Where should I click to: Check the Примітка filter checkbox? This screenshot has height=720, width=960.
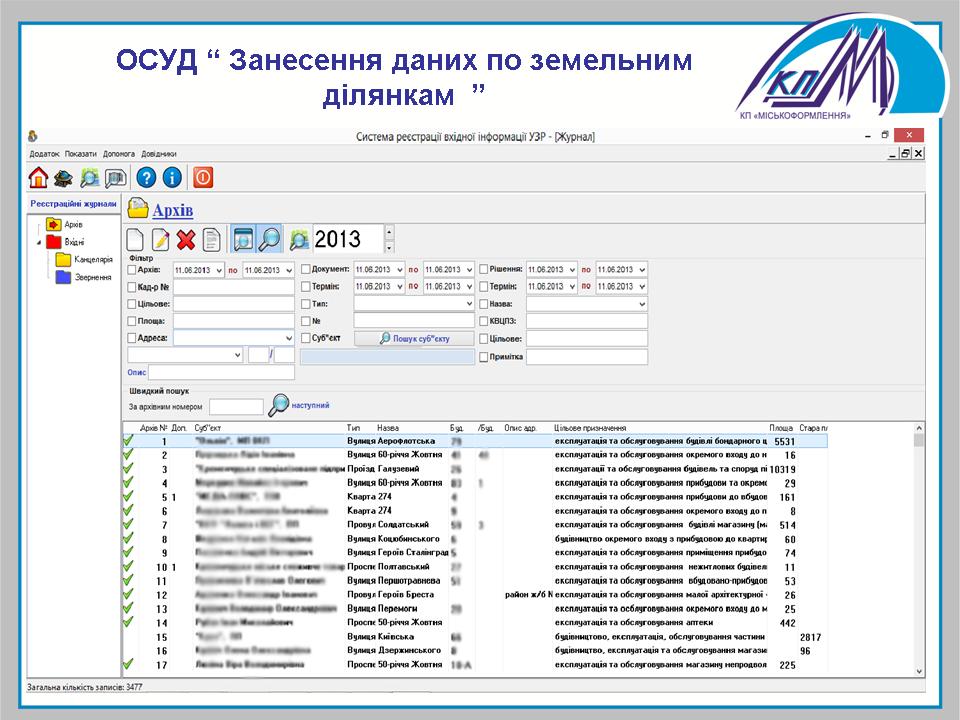(484, 357)
